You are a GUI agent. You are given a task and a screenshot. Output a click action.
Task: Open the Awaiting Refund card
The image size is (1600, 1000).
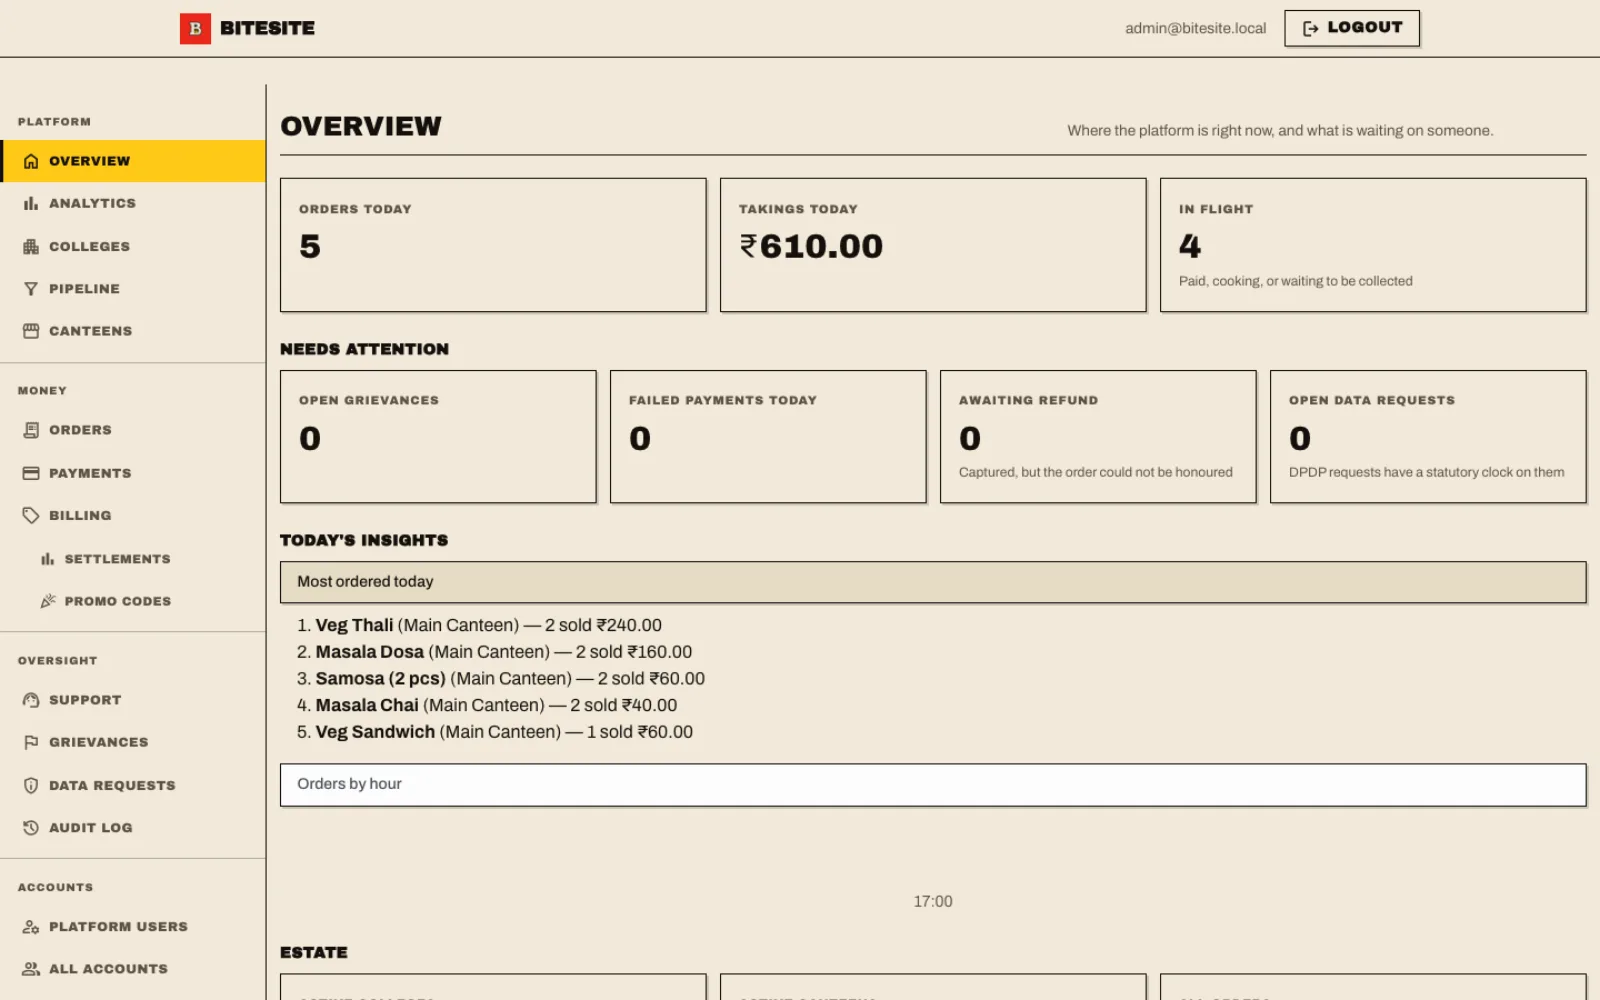point(1098,437)
